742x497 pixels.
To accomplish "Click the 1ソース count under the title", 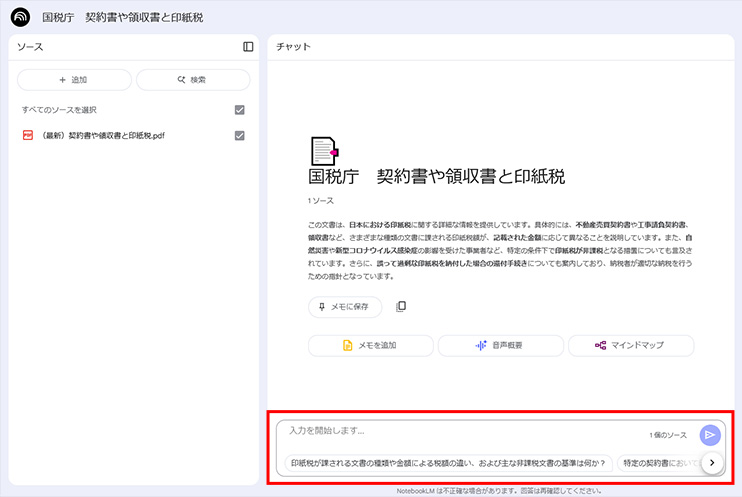I will (x=320, y=201).
